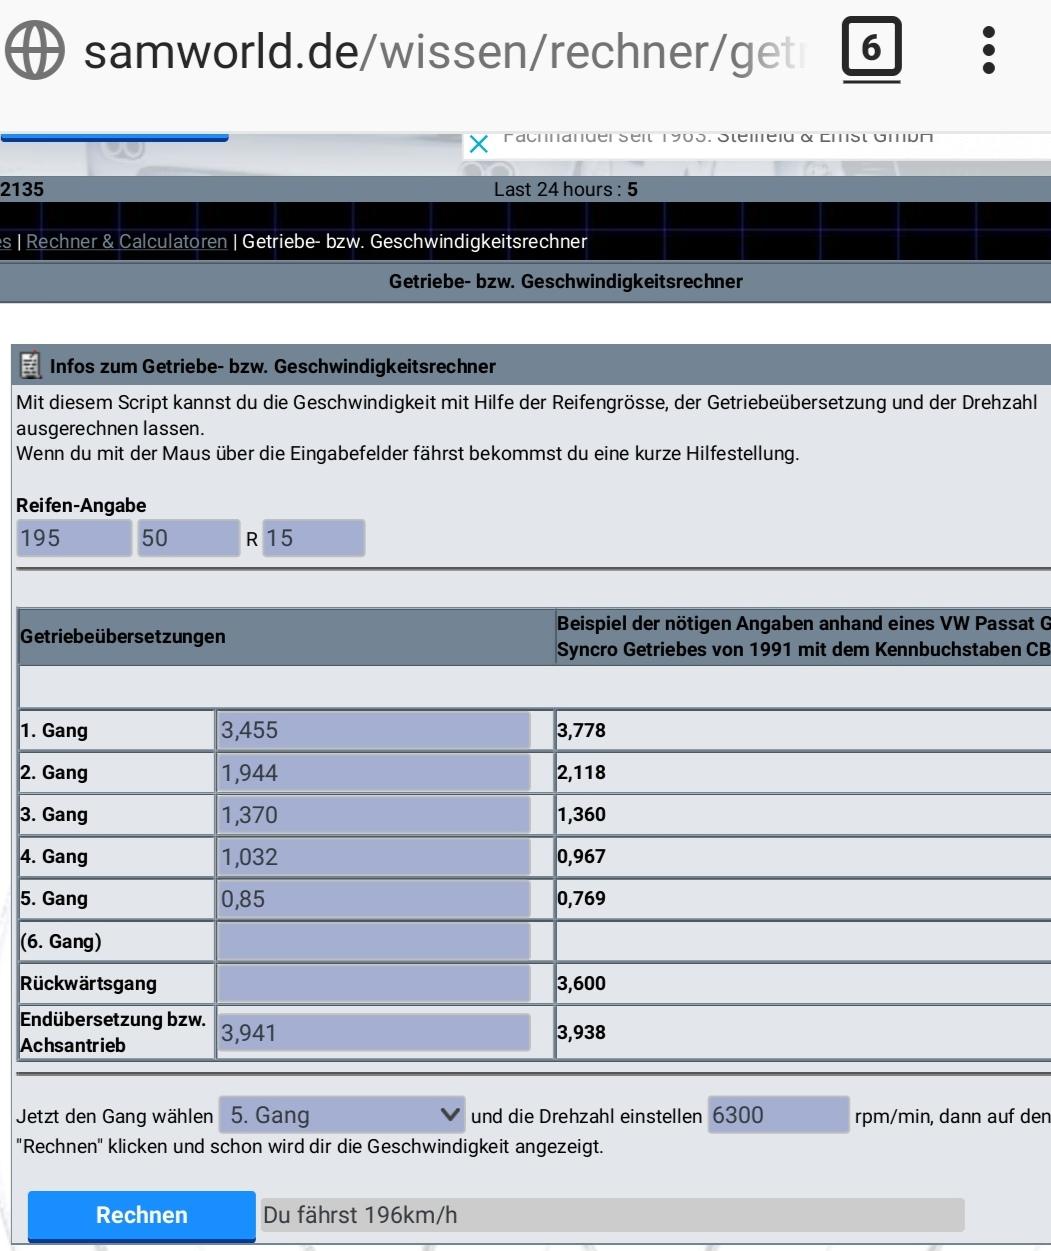The width and height of the screenshot is (1051, 1251).
Task: Edit the rpm field showing 6300
Action: 778,1115
